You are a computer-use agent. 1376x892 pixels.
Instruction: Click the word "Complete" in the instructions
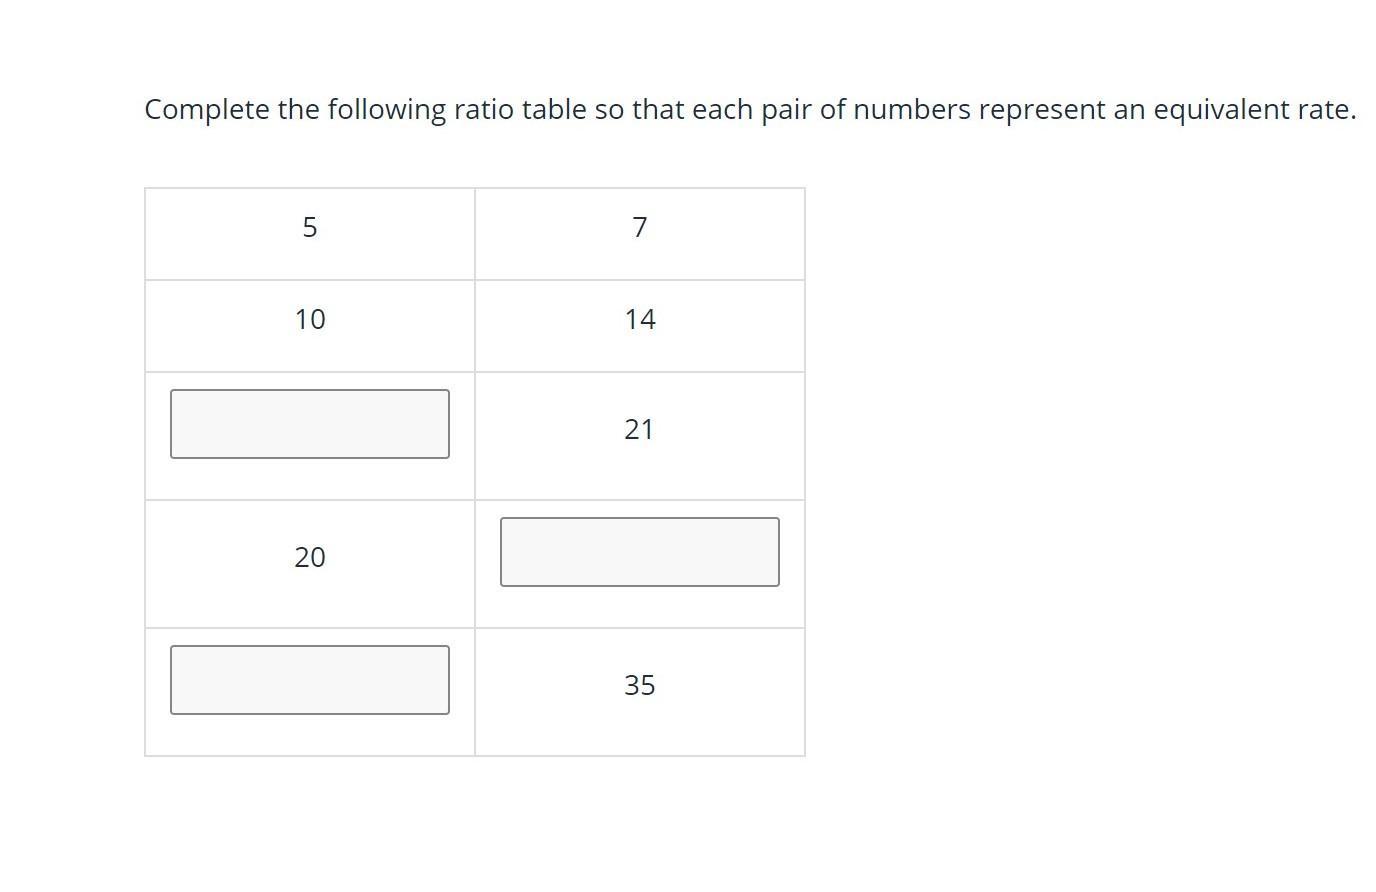coord(207,110)
